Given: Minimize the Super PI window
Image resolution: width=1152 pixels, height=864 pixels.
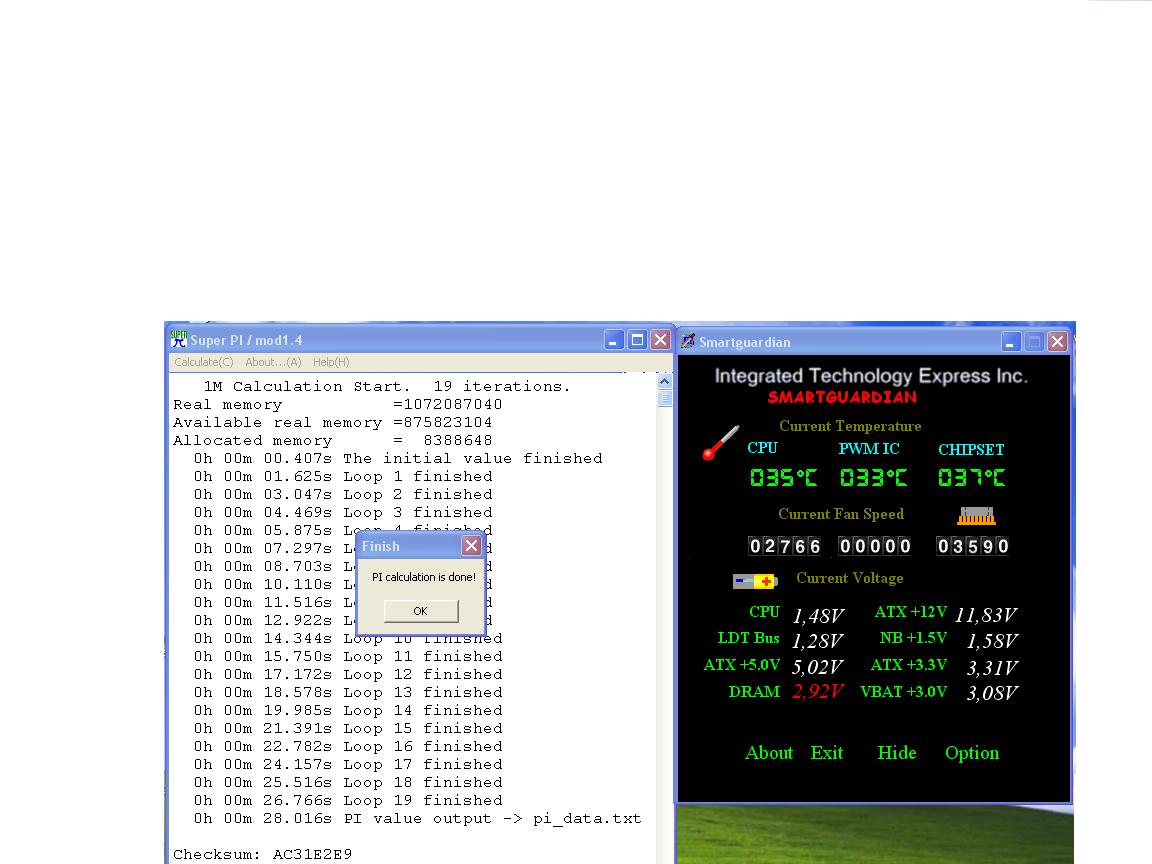Looking at the screenshot, I should pos(613,339).
